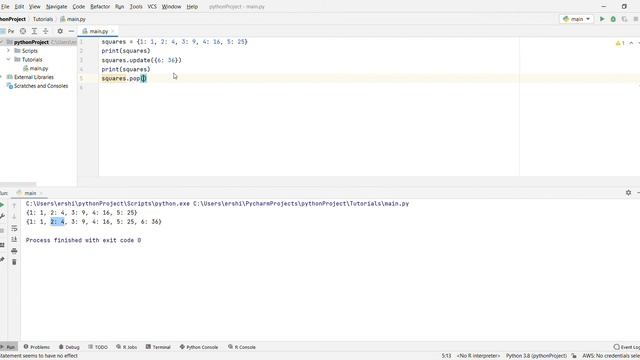This screenshot has width=640, height=360.
Task: Collapse the Tutorials folder
Action: click(x=8, y=60)
